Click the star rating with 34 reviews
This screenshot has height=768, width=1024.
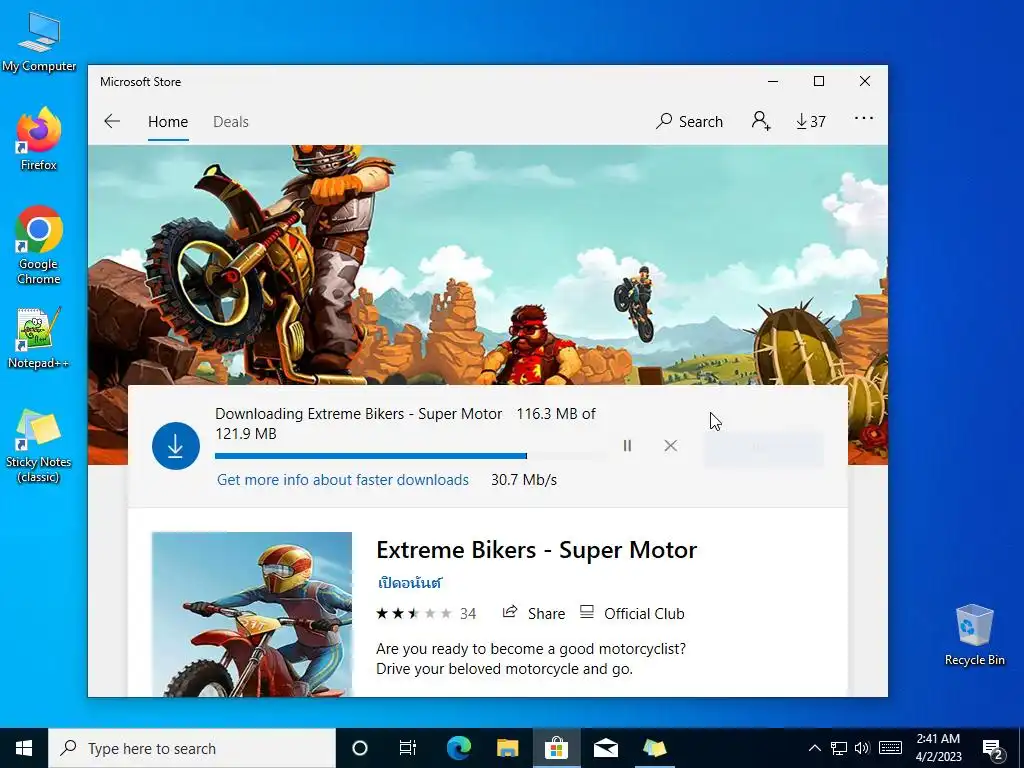tap(426, 613)
